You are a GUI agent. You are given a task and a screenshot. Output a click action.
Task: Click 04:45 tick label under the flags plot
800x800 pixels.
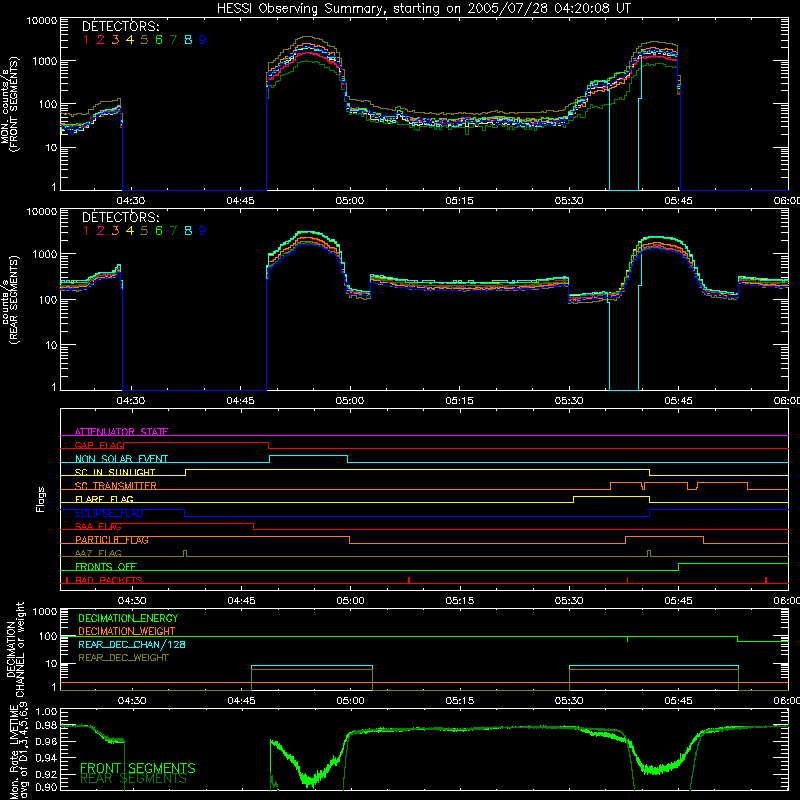click(241, 601)
